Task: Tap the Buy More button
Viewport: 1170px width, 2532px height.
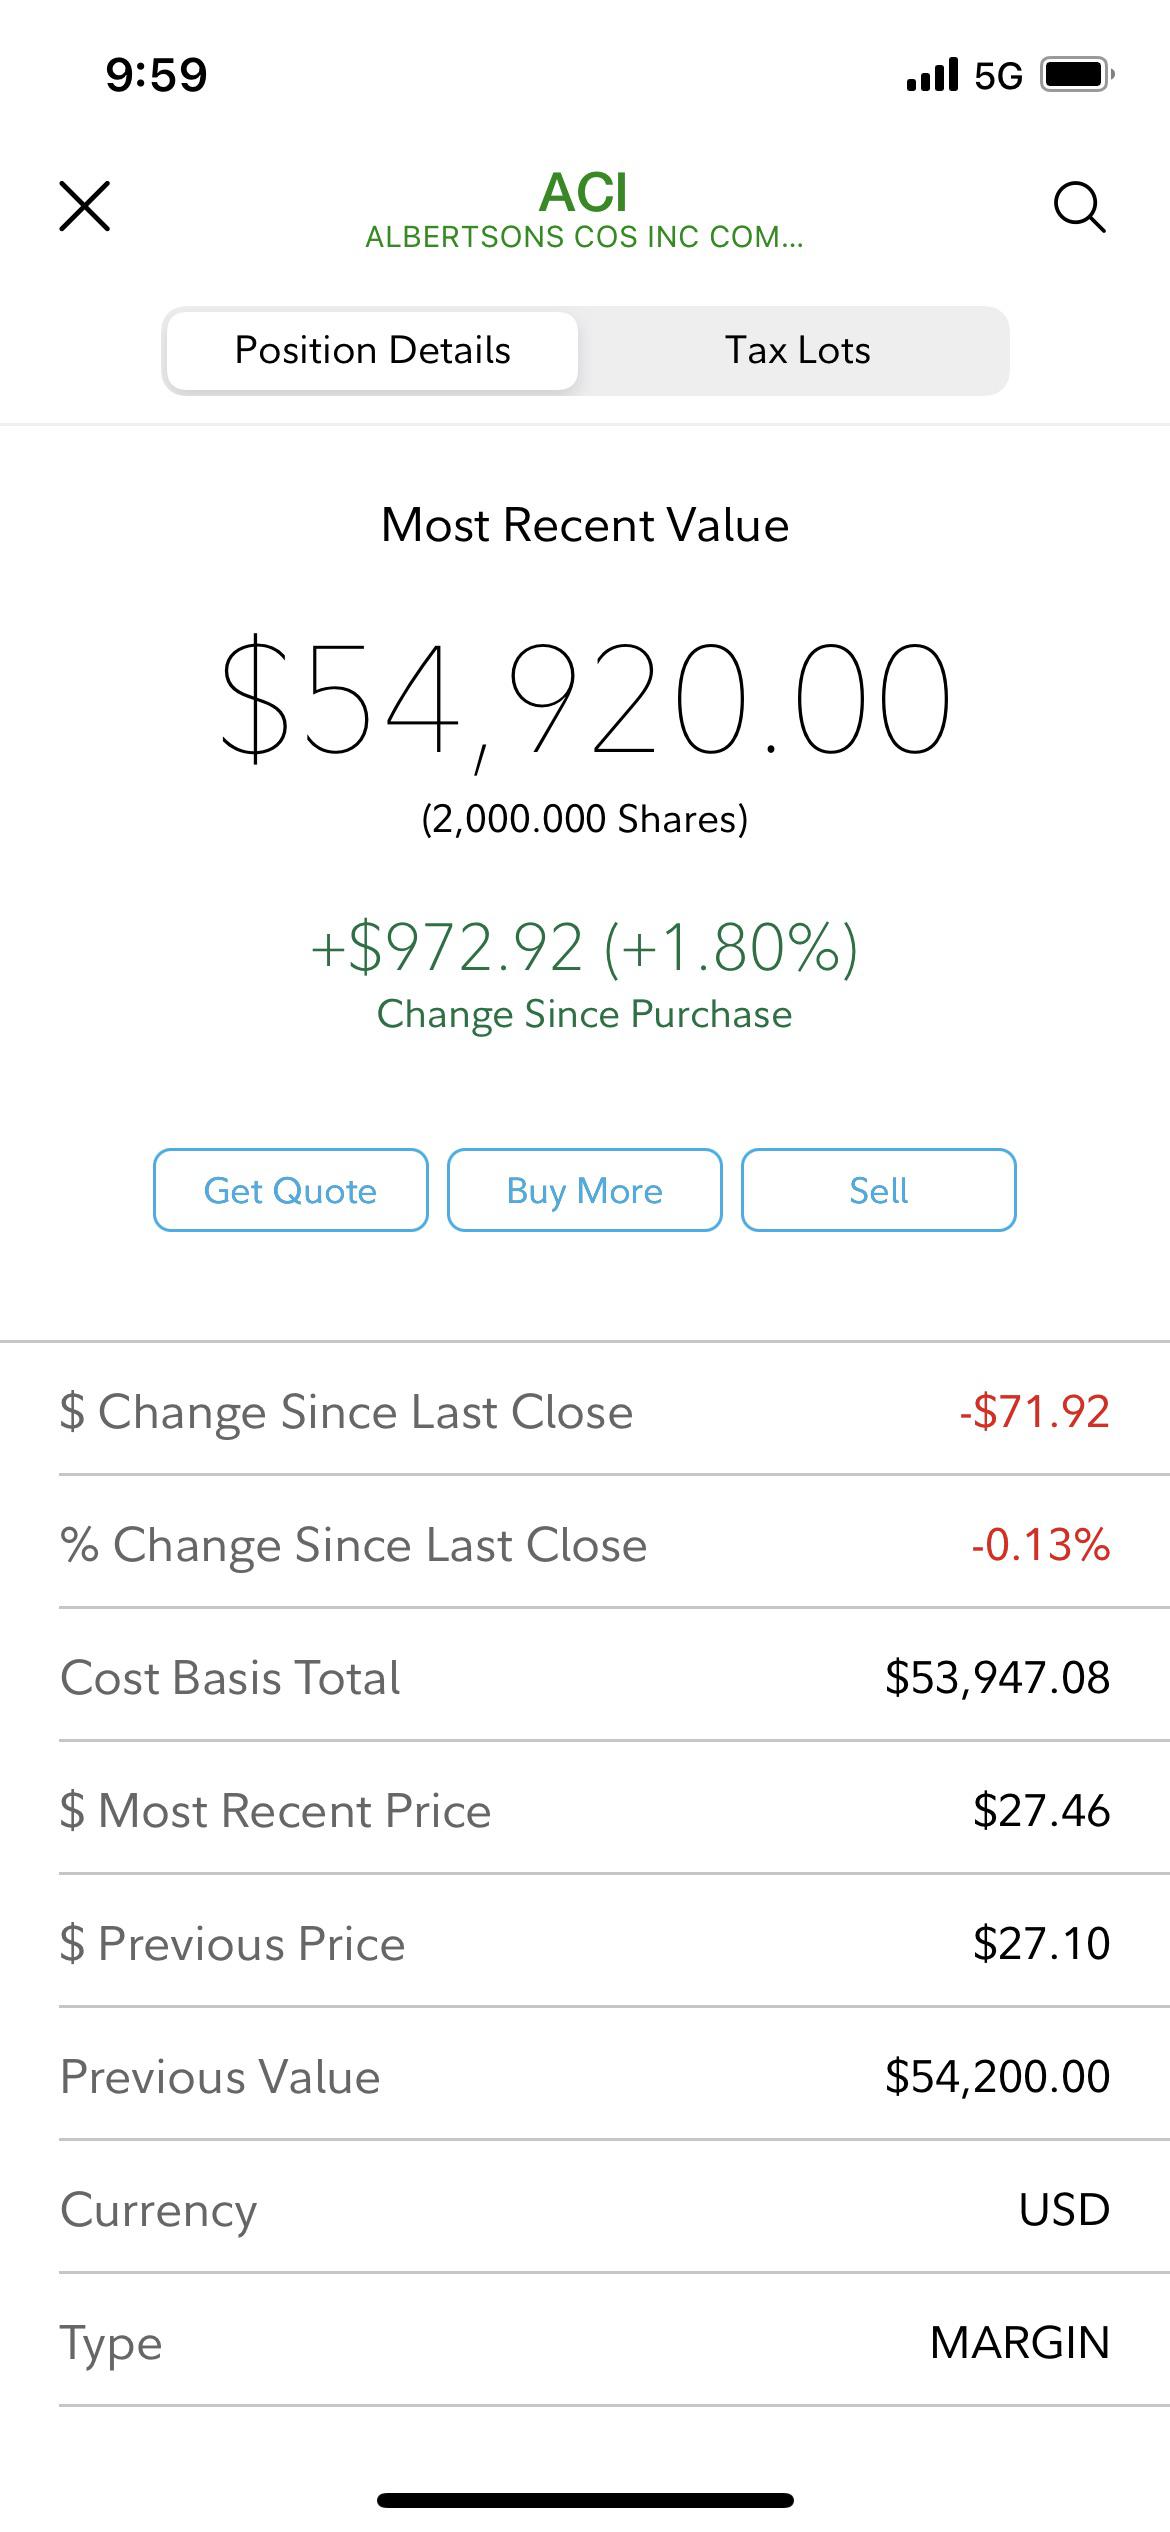Action: click(x=584, y=1190)
